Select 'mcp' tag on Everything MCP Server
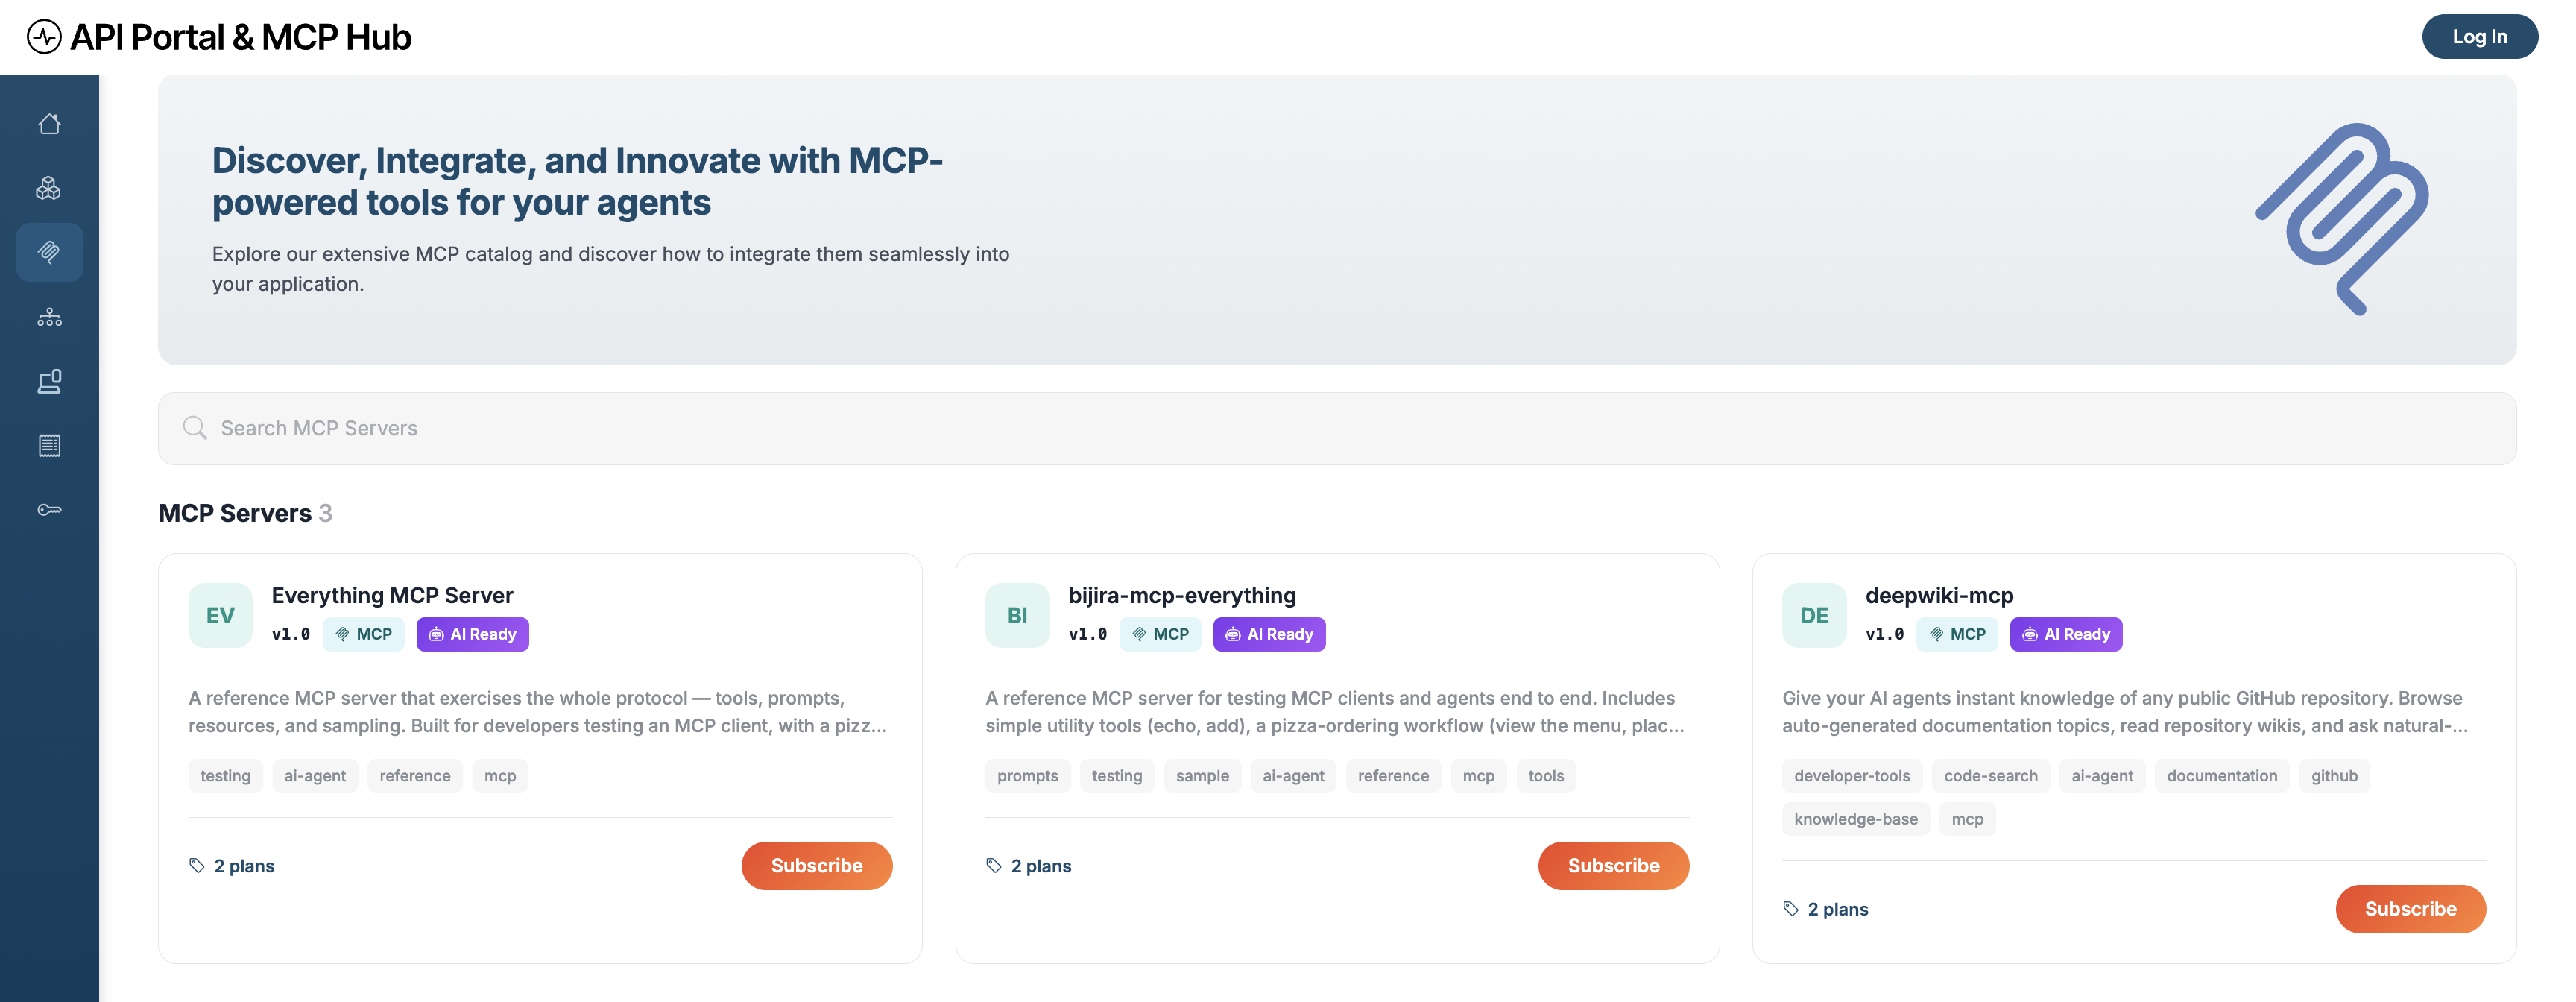The image size is (2576, 1002). click(x=500, y=775)
